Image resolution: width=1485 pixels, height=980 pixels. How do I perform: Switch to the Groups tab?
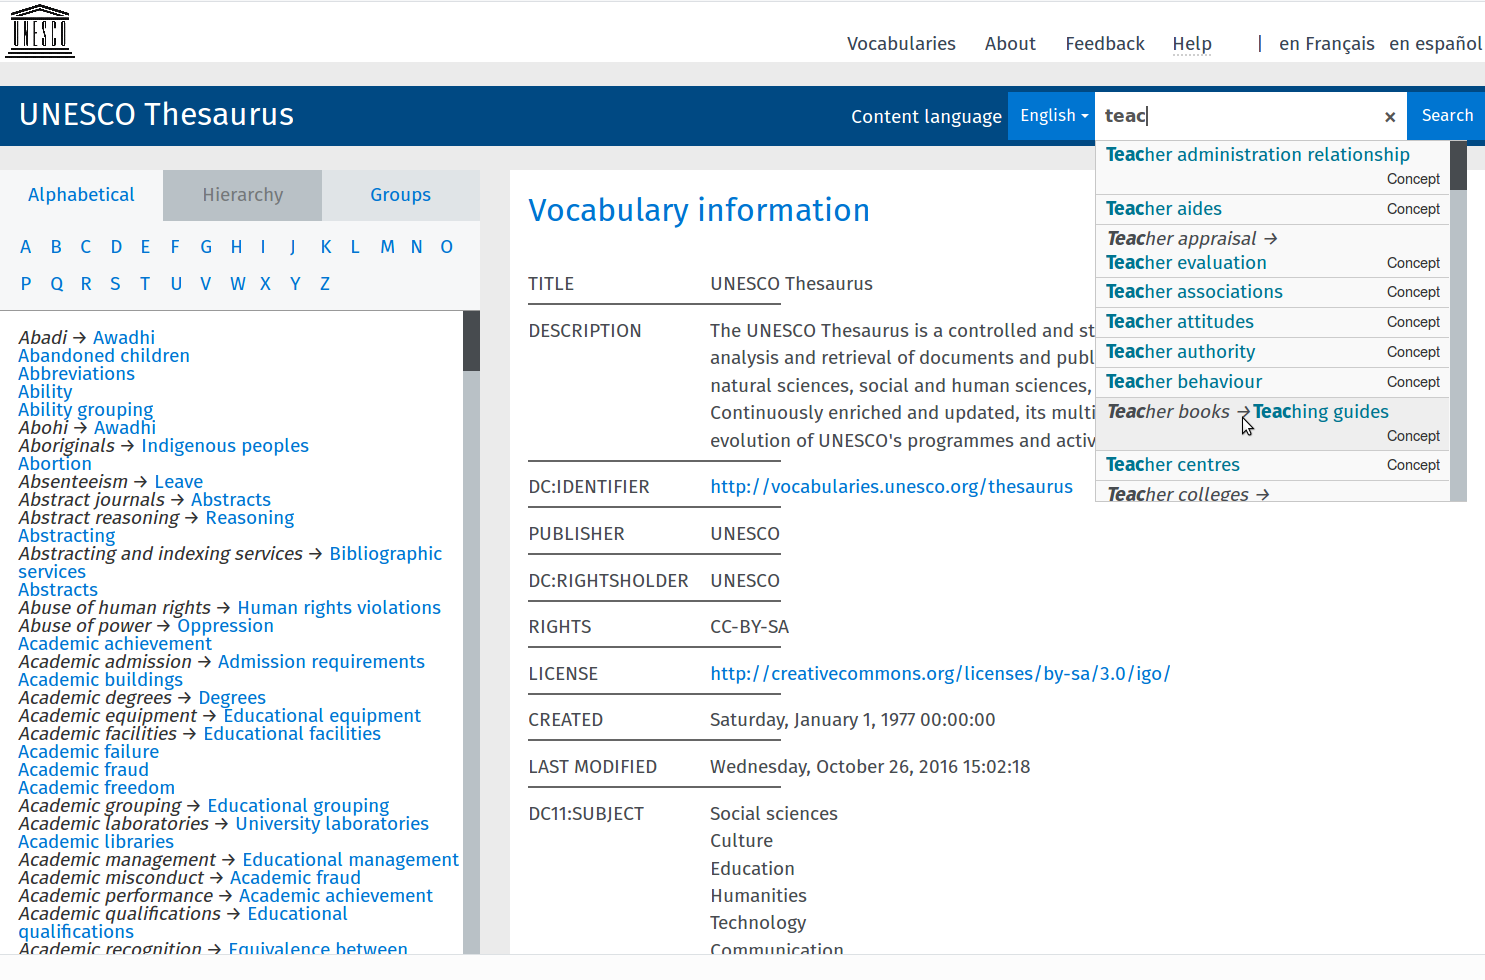tap(400, 195)
